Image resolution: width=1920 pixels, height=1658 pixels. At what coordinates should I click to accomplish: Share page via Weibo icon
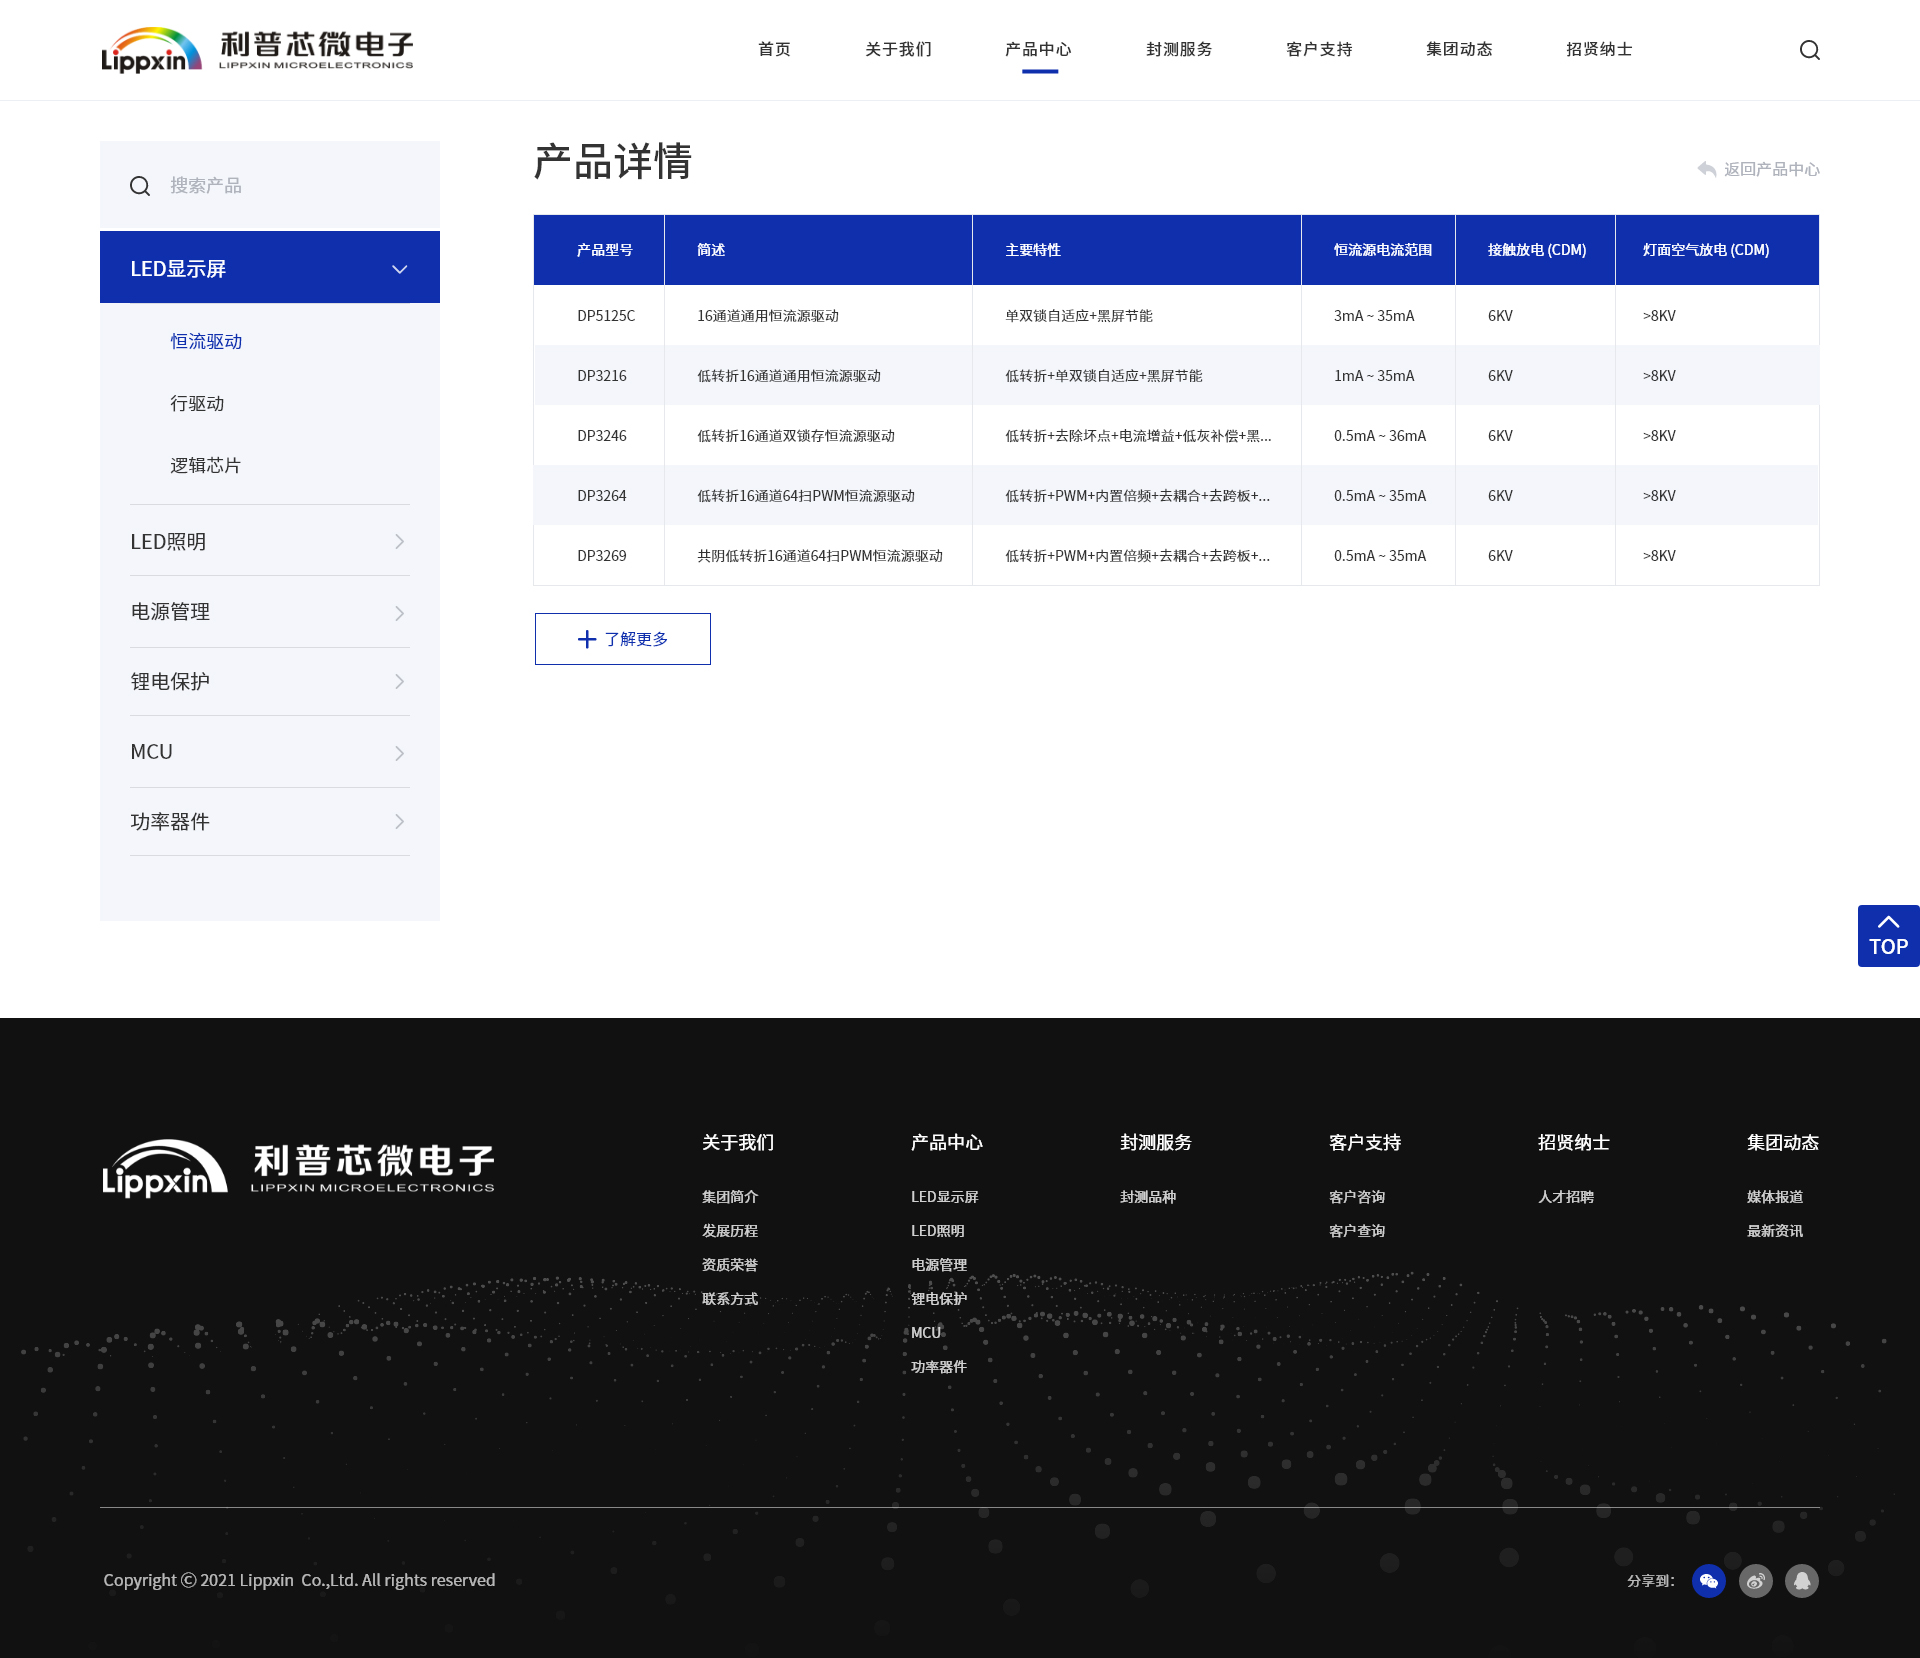click(x=1755, y=1581)
